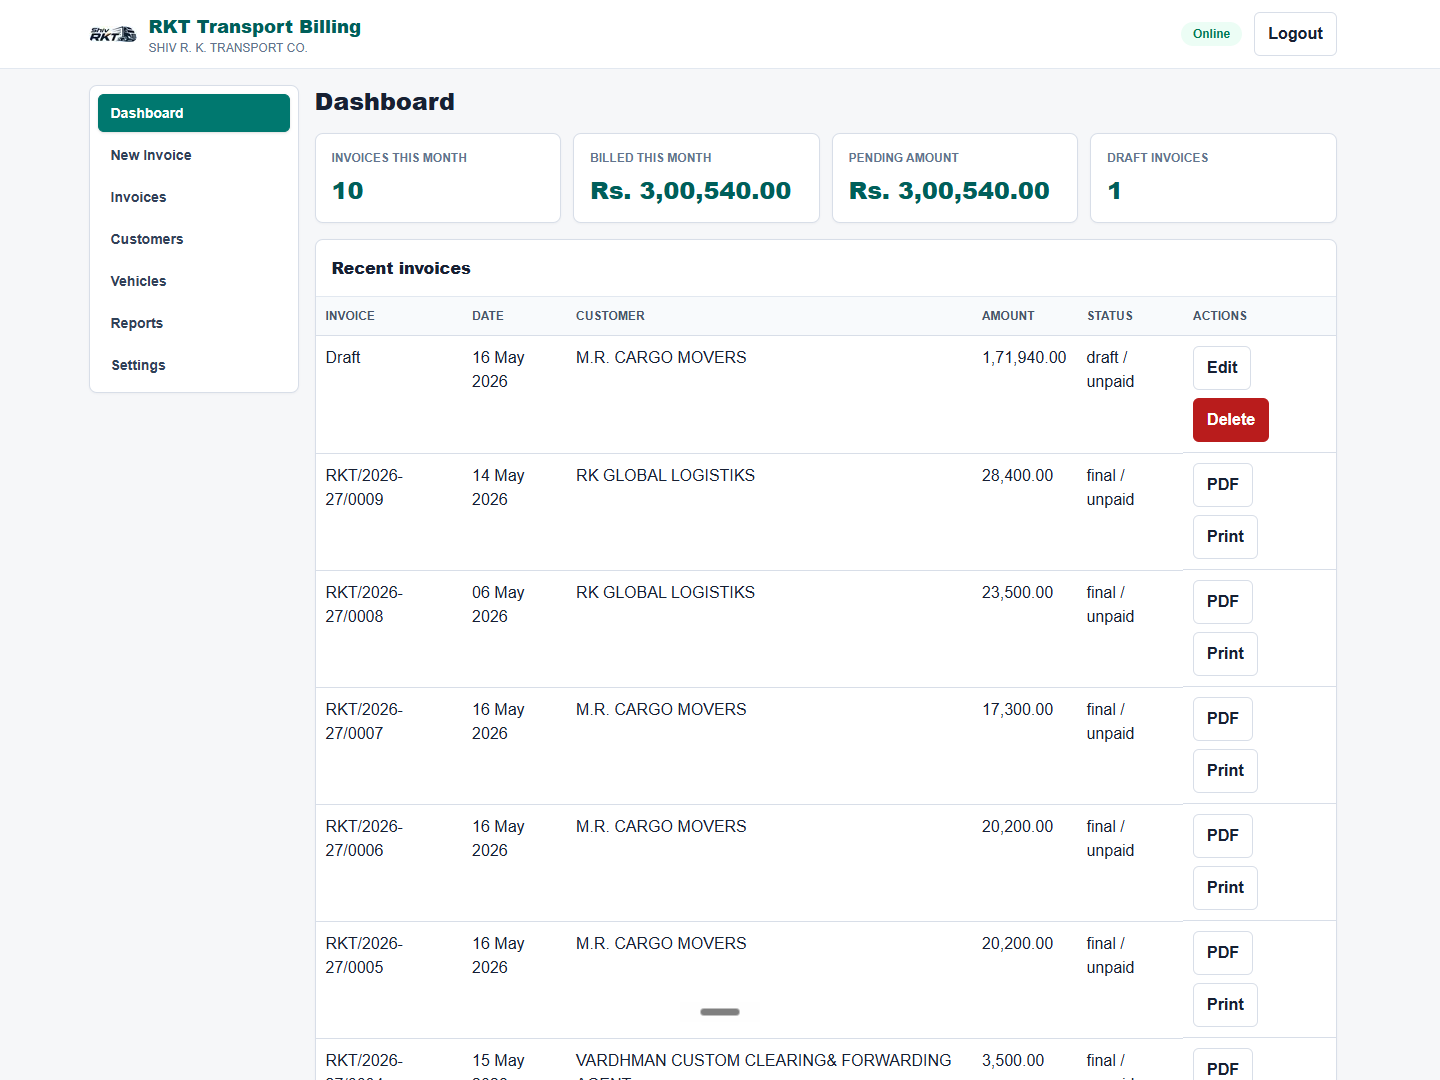Click the AMOUNT column header
Viewport: 1440px width, 1080px height.
[1008, 316]
